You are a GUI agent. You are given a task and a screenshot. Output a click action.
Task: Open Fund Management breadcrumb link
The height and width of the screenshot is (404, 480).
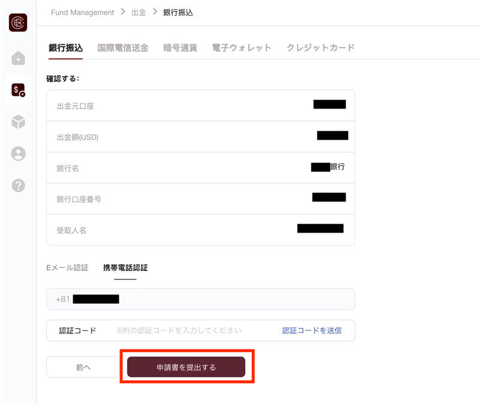click(82, 13)
